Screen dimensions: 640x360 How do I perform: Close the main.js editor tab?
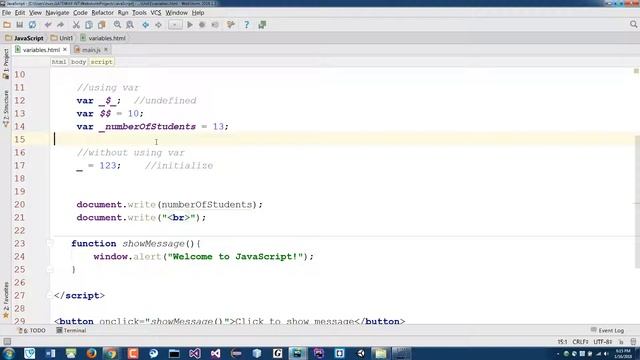pyautogui.click(x=106, y=49)
